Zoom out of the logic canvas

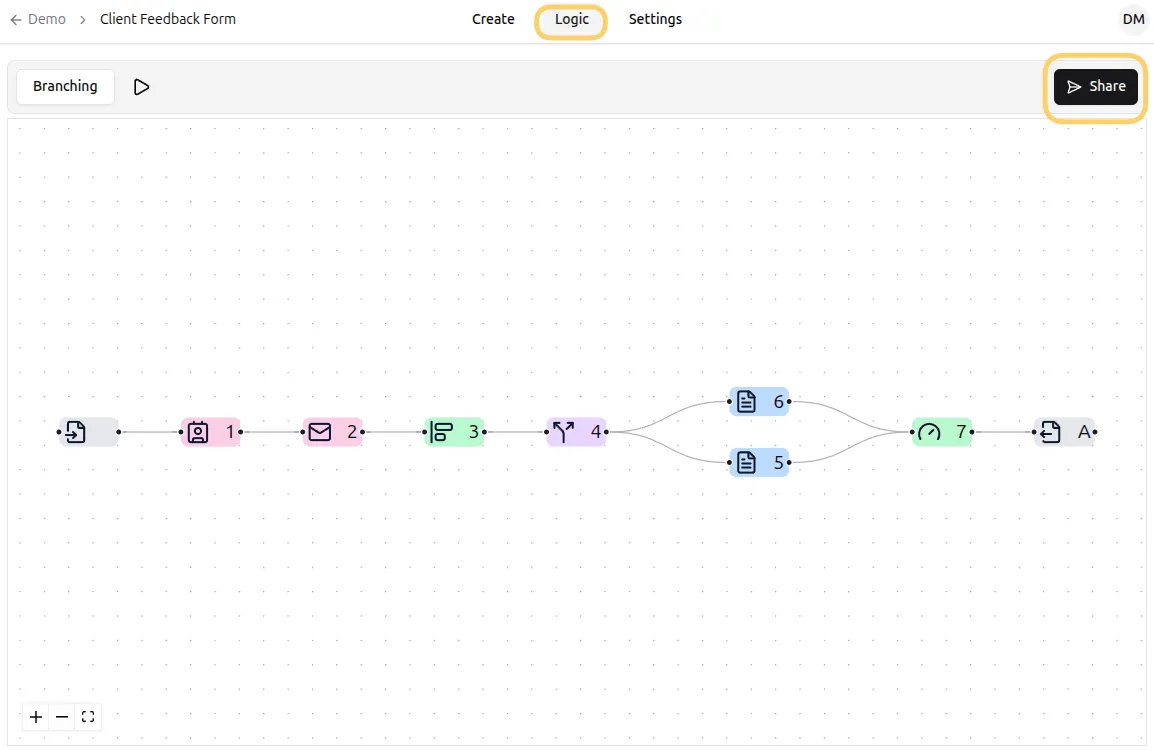click(x=61, y=717)
